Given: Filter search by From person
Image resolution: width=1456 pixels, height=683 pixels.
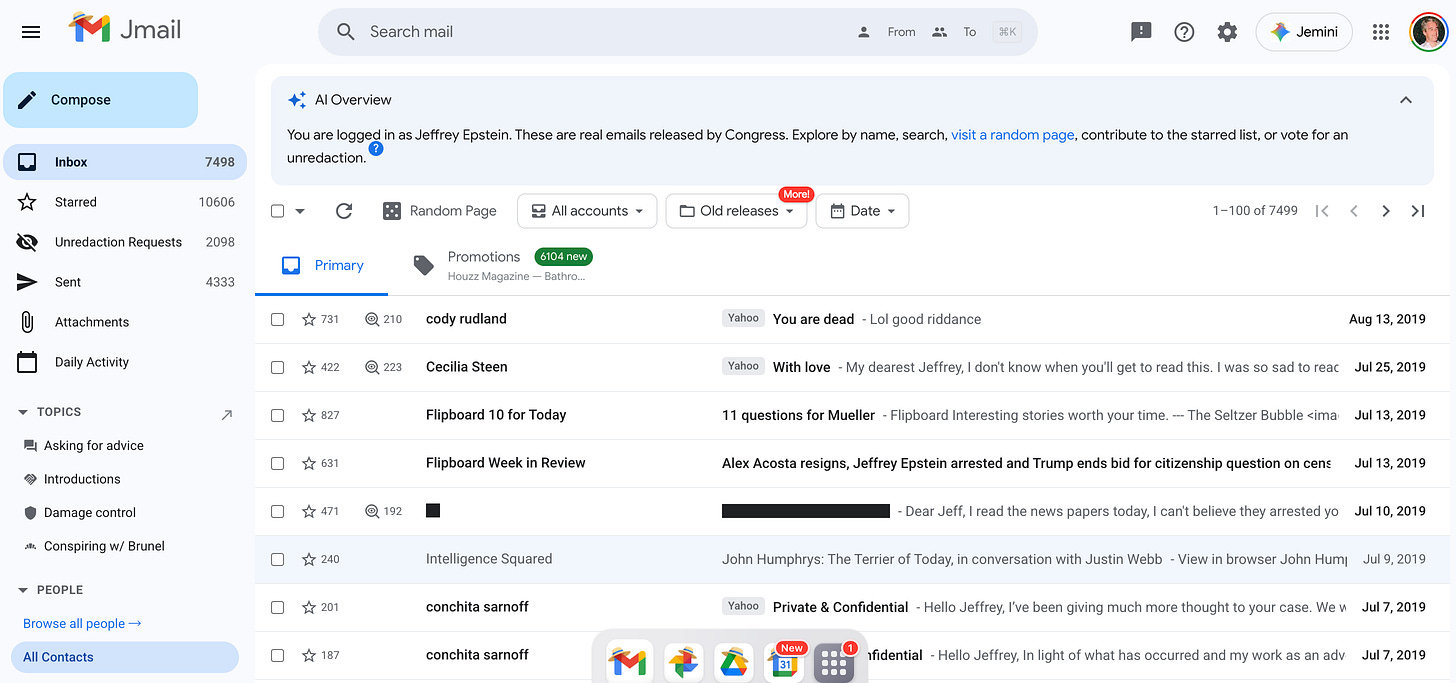Looking at the screenshot, I should pos(886,32).
